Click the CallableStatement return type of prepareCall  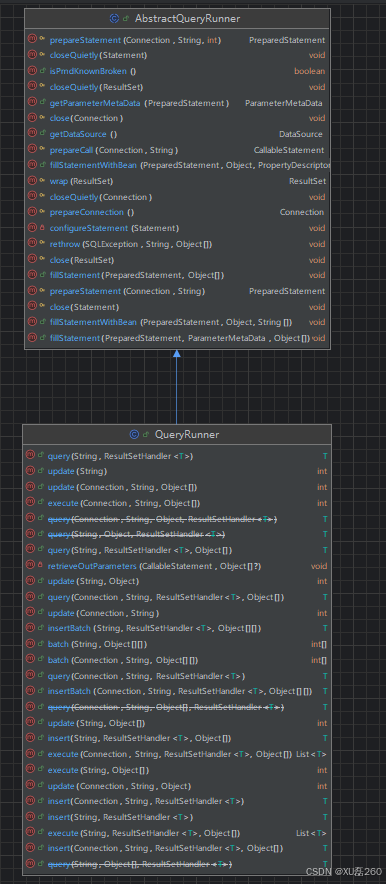point(289,150)
